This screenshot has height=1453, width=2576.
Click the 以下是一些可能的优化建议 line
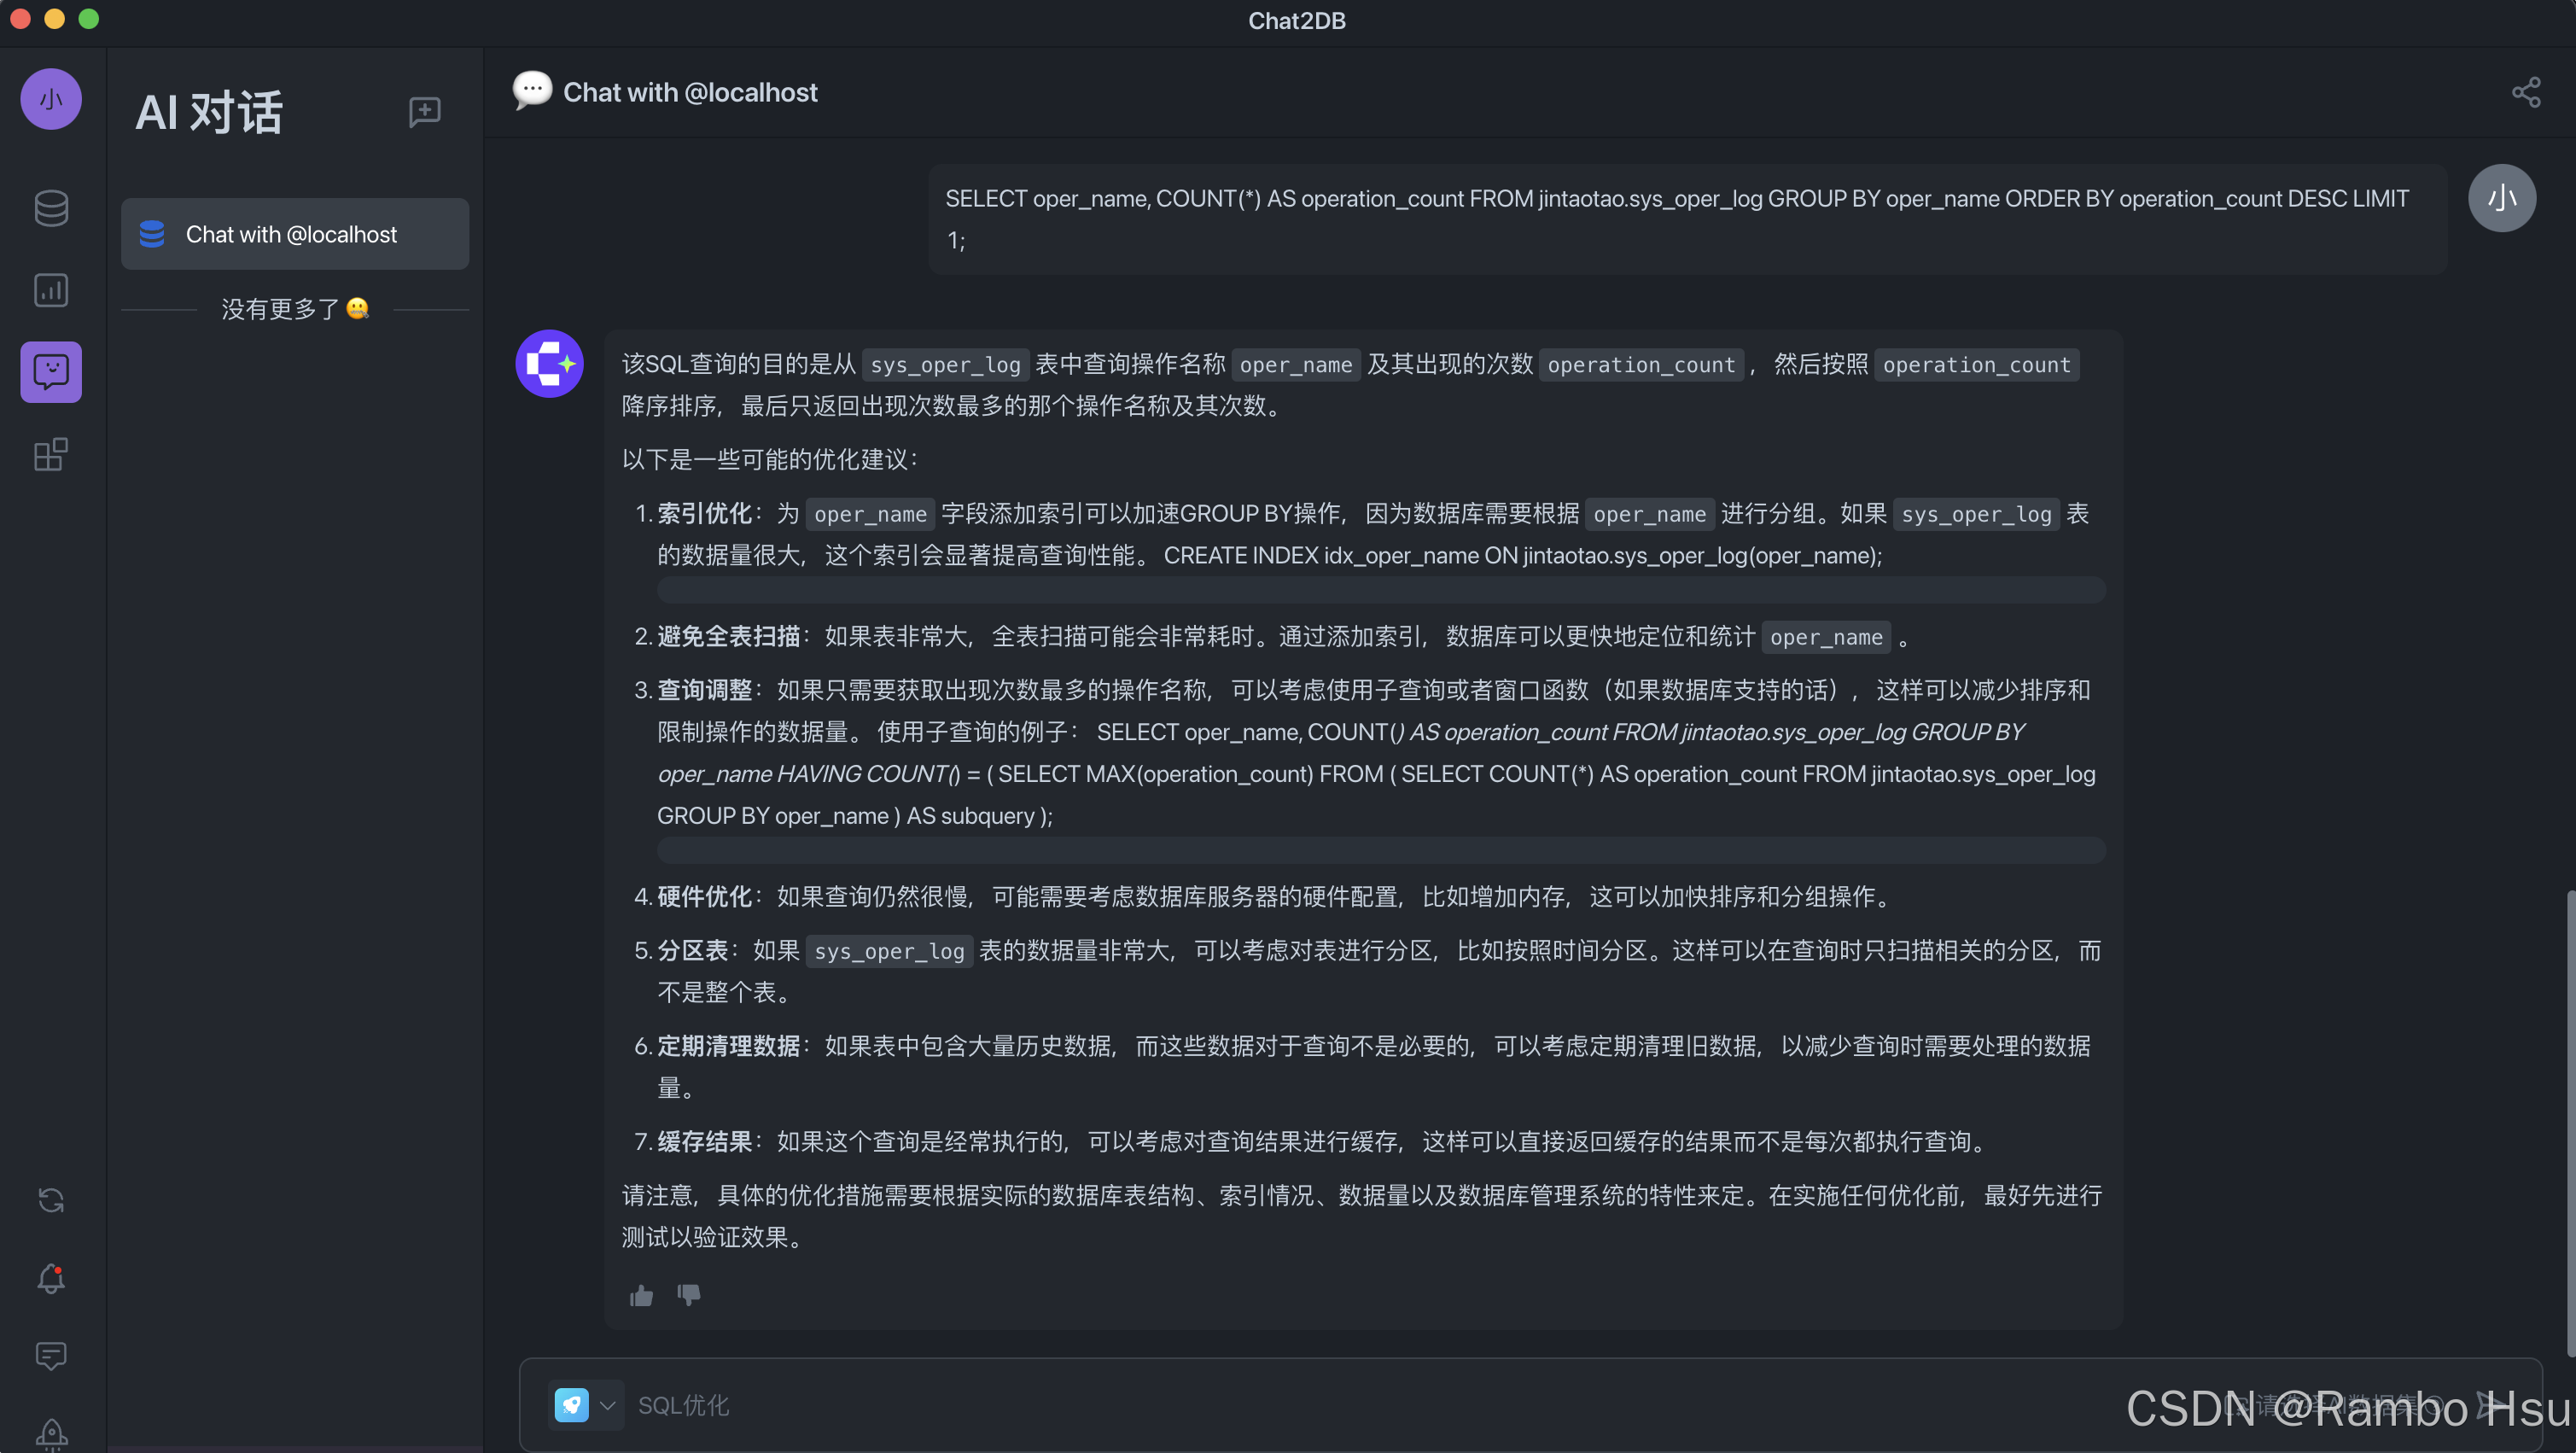(x=770, y=459)
